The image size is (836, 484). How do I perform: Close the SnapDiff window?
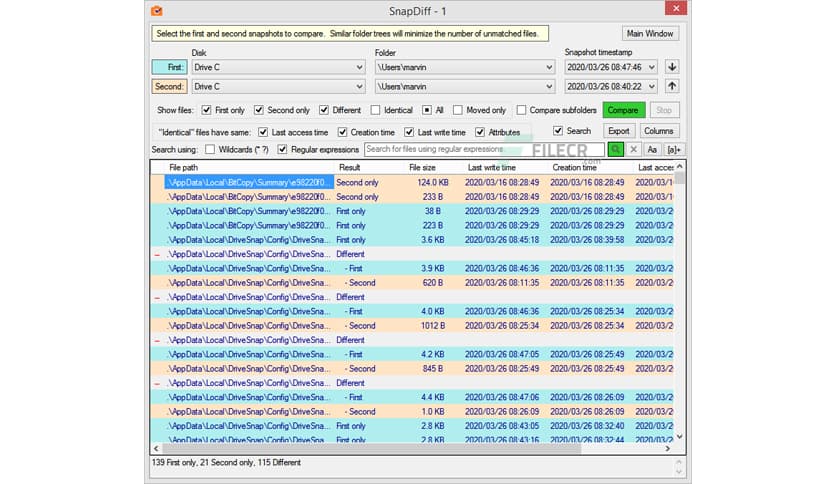pos(676,8)
